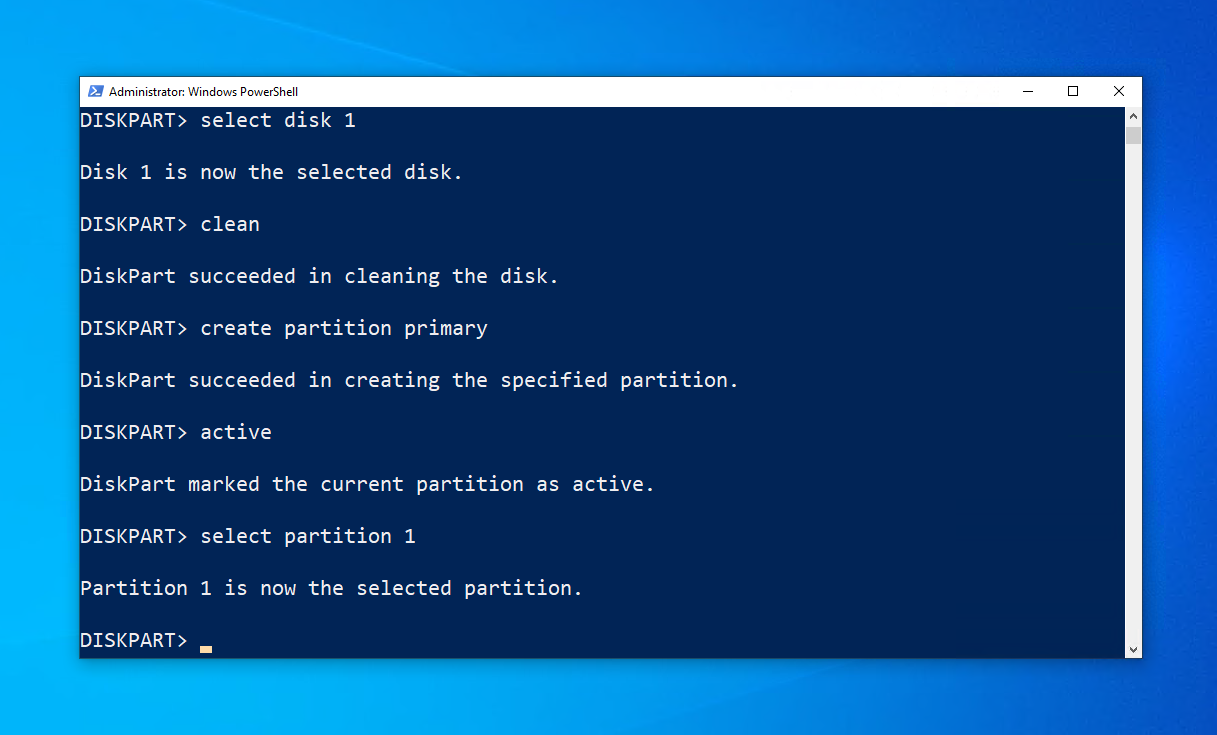This screenshot has width=1217, height=735.
Task: Click the PowerShell icon in the title bar
Action: [x=96, y=91]
